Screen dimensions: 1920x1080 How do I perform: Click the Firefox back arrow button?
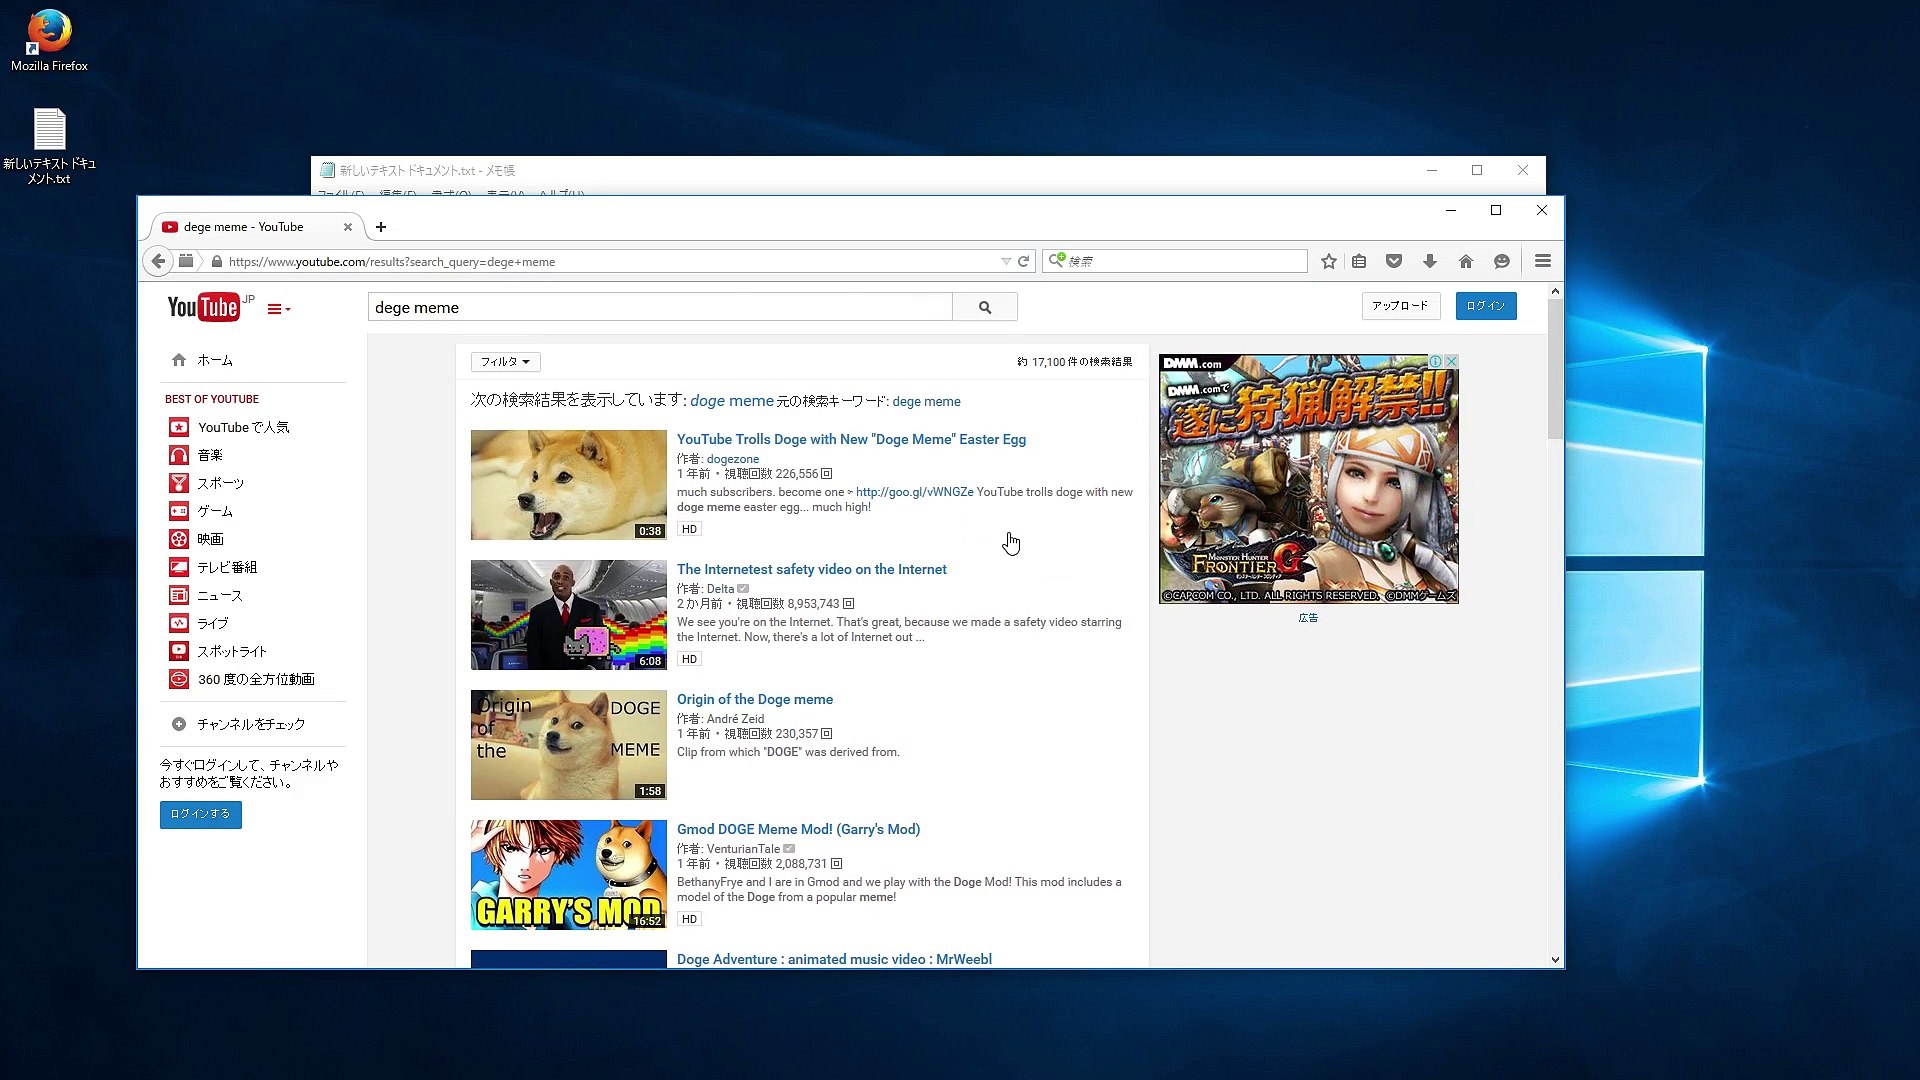click(x=158, y=261)
